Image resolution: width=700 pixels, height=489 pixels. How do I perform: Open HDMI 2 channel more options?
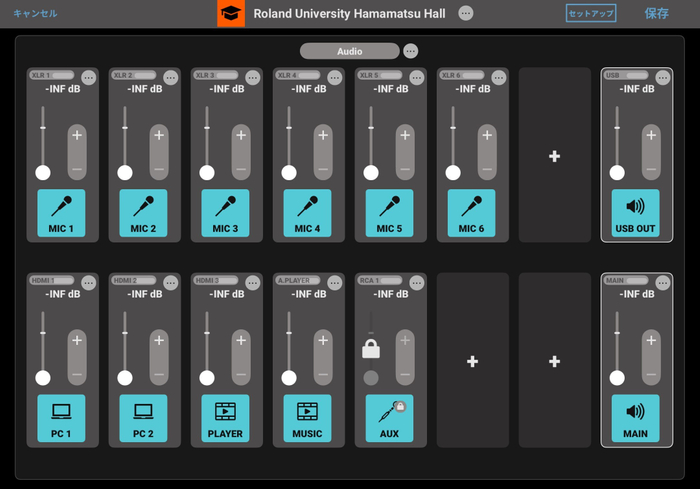click(x=171, y=283)
